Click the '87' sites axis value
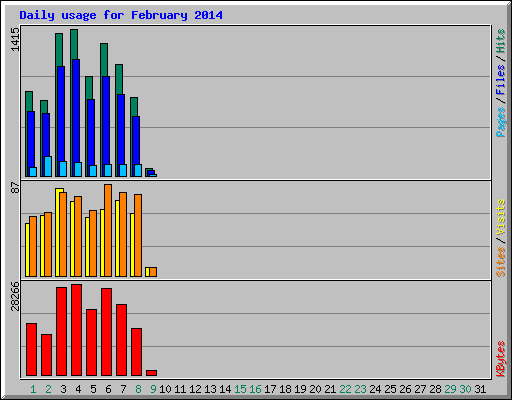 [x=15, y=188]
